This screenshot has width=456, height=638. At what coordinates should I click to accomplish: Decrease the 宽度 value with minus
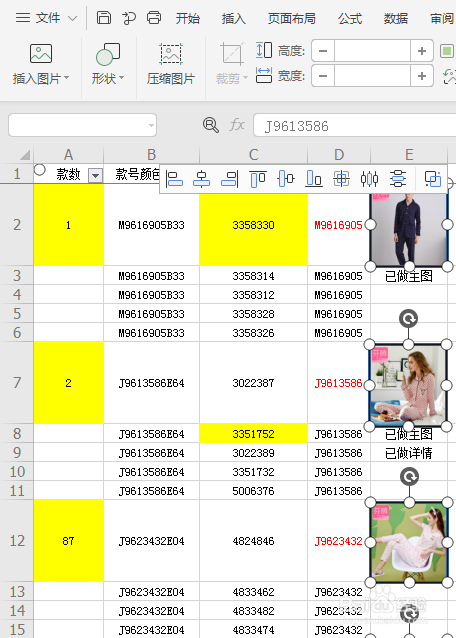tap(323, 76)
